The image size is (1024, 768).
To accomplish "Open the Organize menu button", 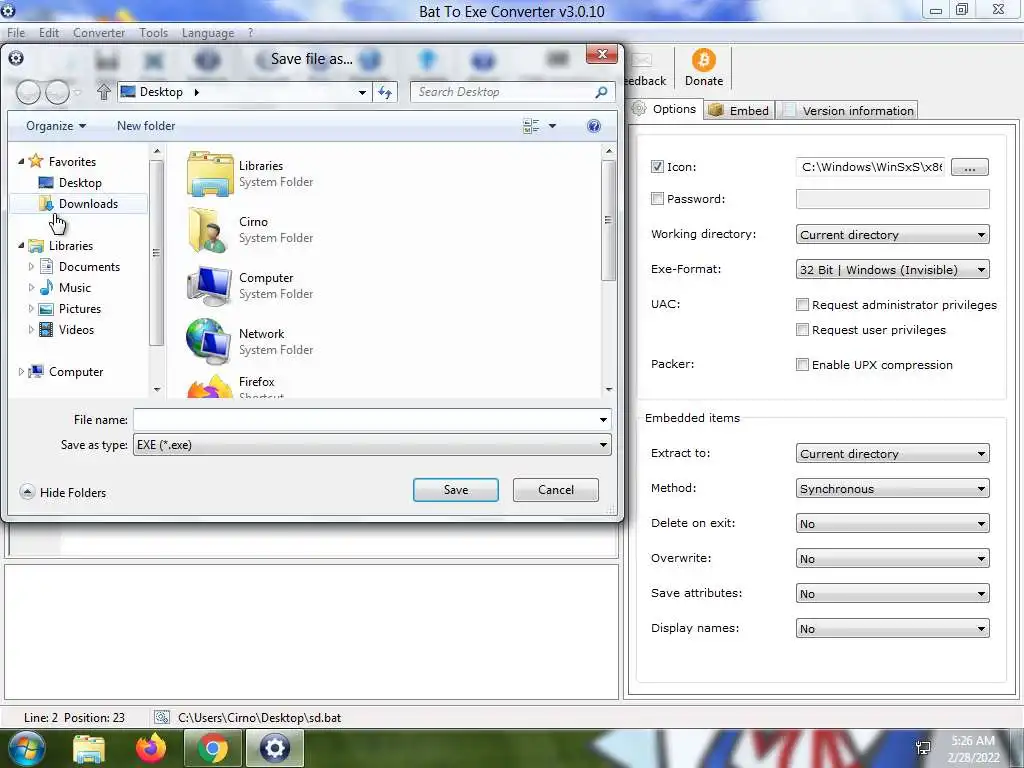I will coord(56,126).
